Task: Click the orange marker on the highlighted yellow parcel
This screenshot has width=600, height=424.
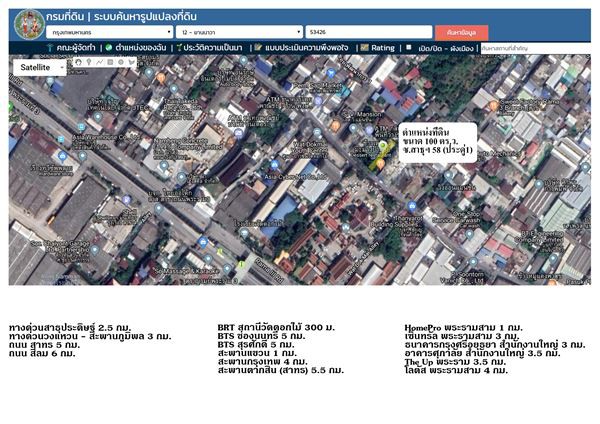Action: [380, 164]
